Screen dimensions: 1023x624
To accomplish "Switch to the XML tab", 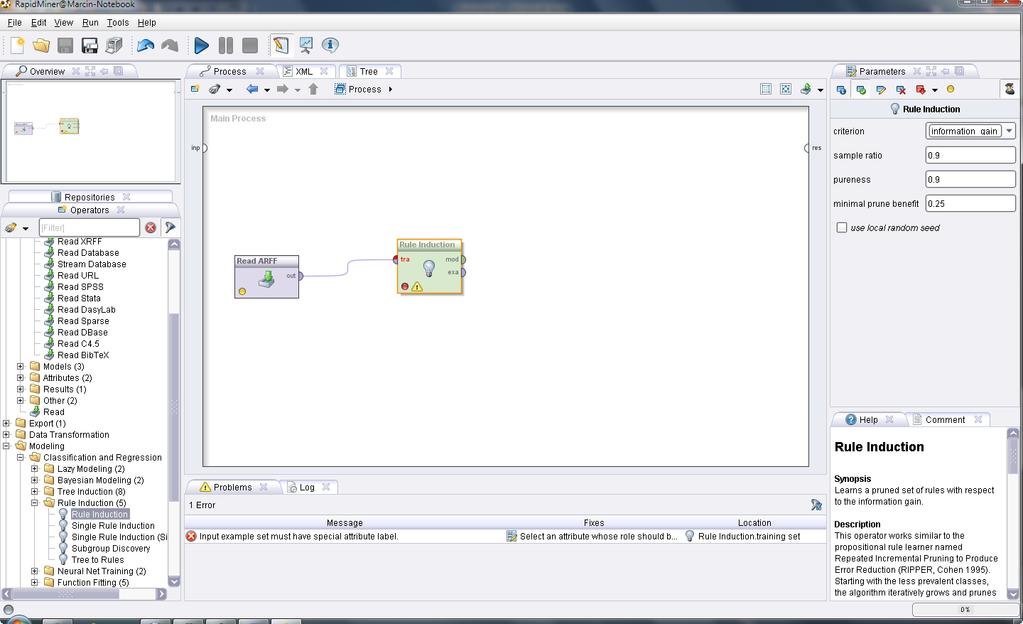I will [303, 71].
